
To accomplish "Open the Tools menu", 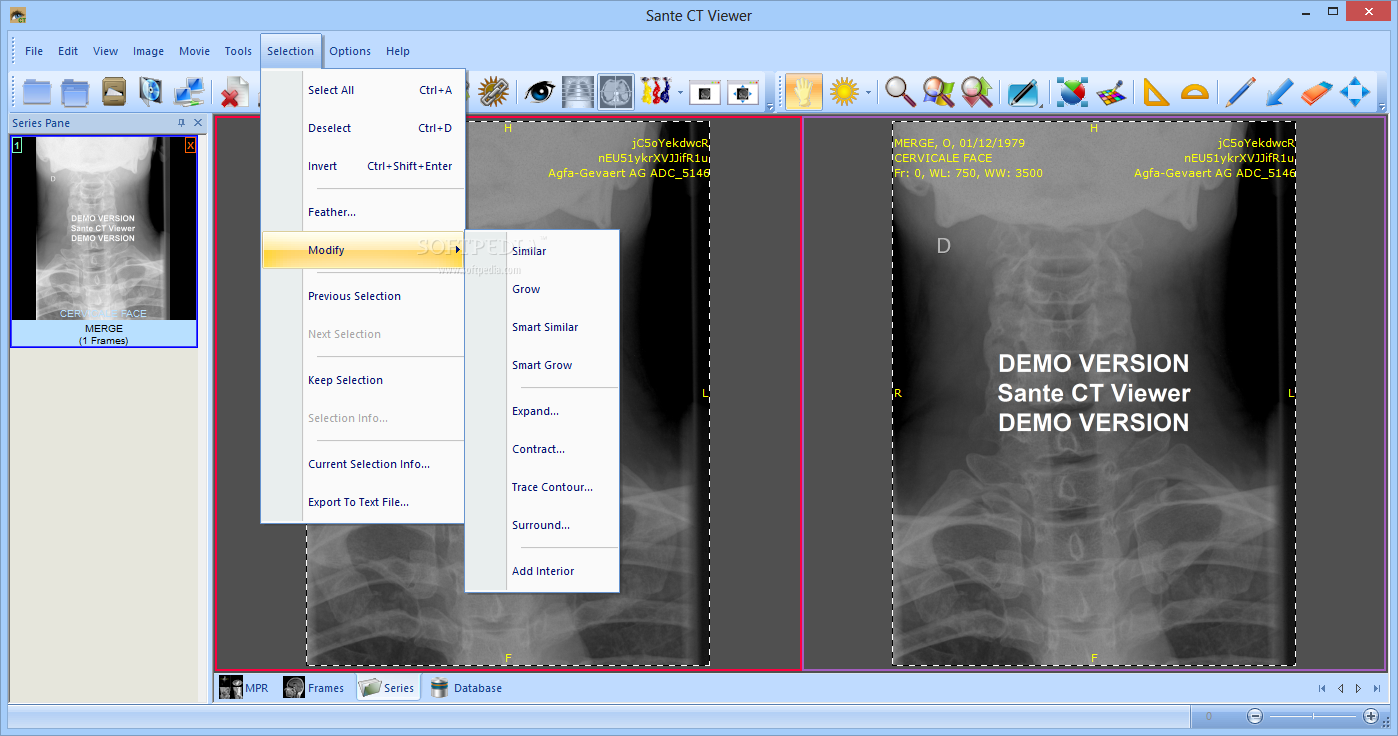I will (238, 51).
